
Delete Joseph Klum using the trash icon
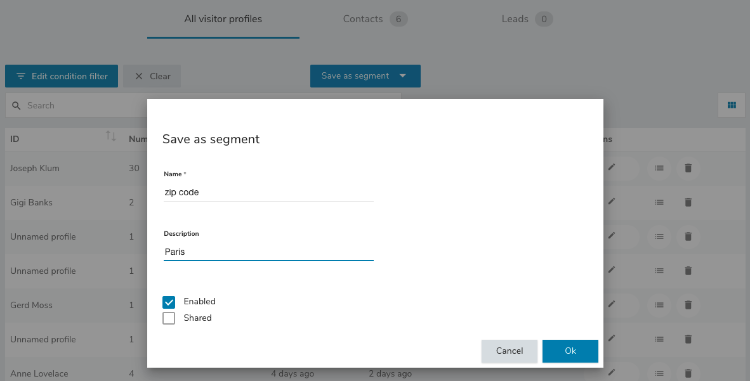[688, 168]
